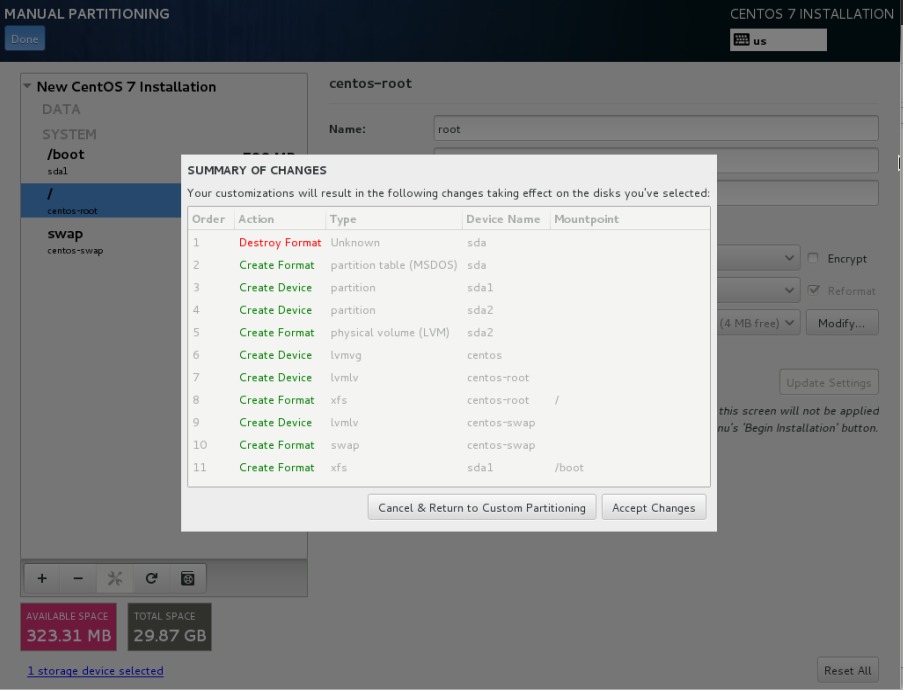Select the swap centos-swap entry
Viewport: 903px width, 690px height.
tap(101, 241)
